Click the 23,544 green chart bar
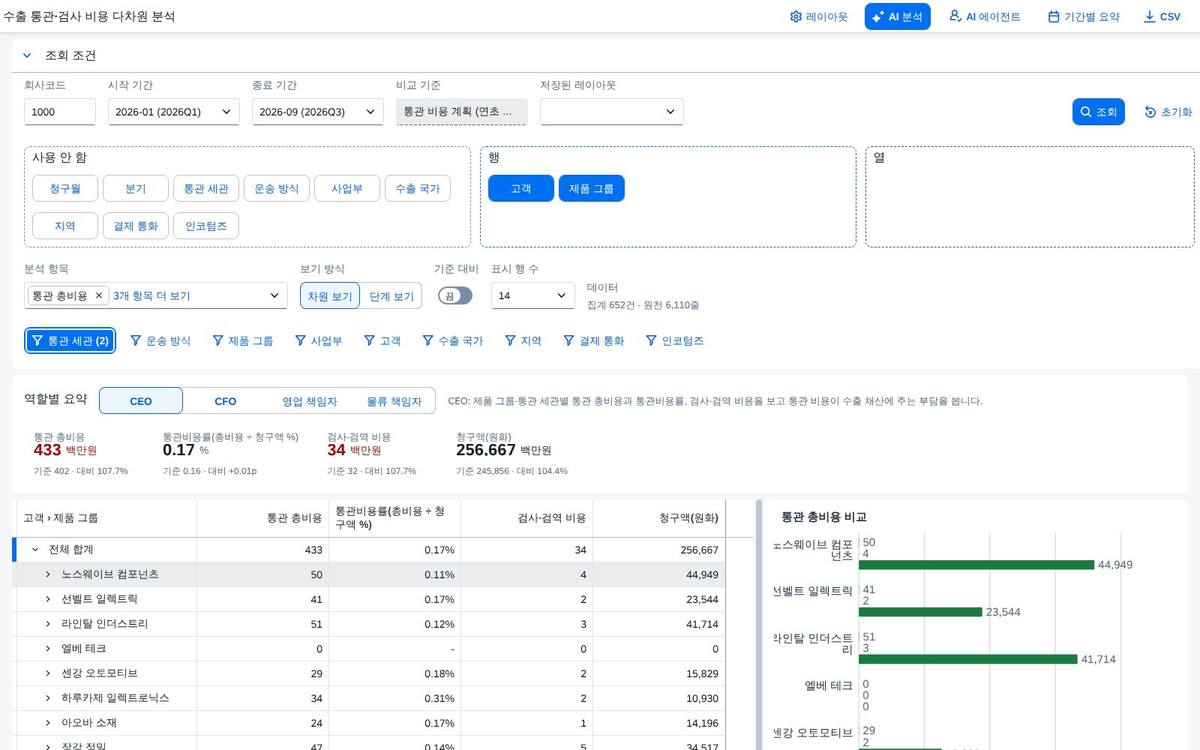The image size is (1200, 750). pyautogui.click(x=922, y=612)
